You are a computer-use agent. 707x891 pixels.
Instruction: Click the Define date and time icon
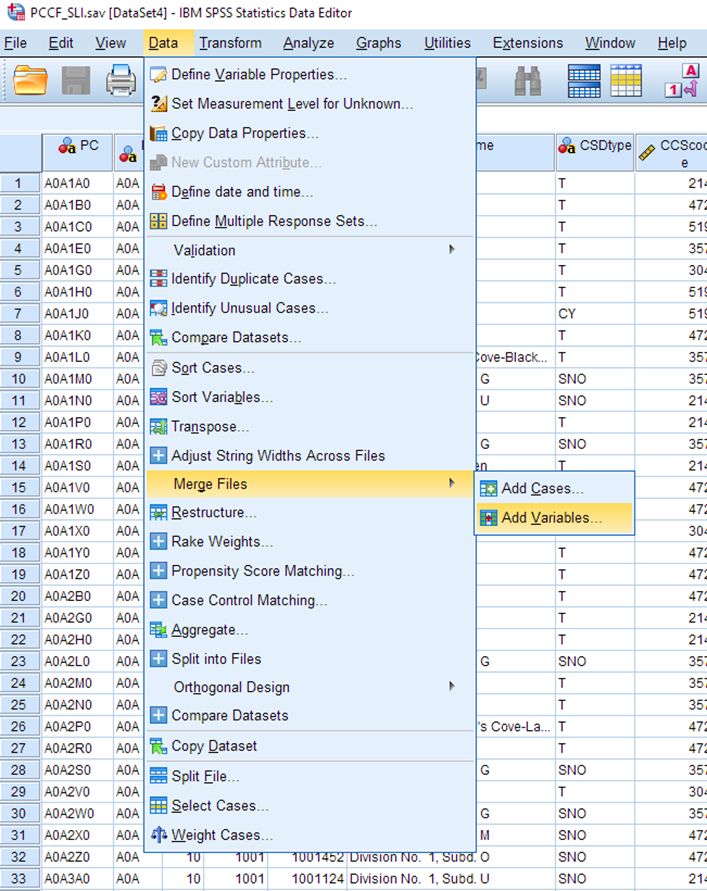(159, 192)
